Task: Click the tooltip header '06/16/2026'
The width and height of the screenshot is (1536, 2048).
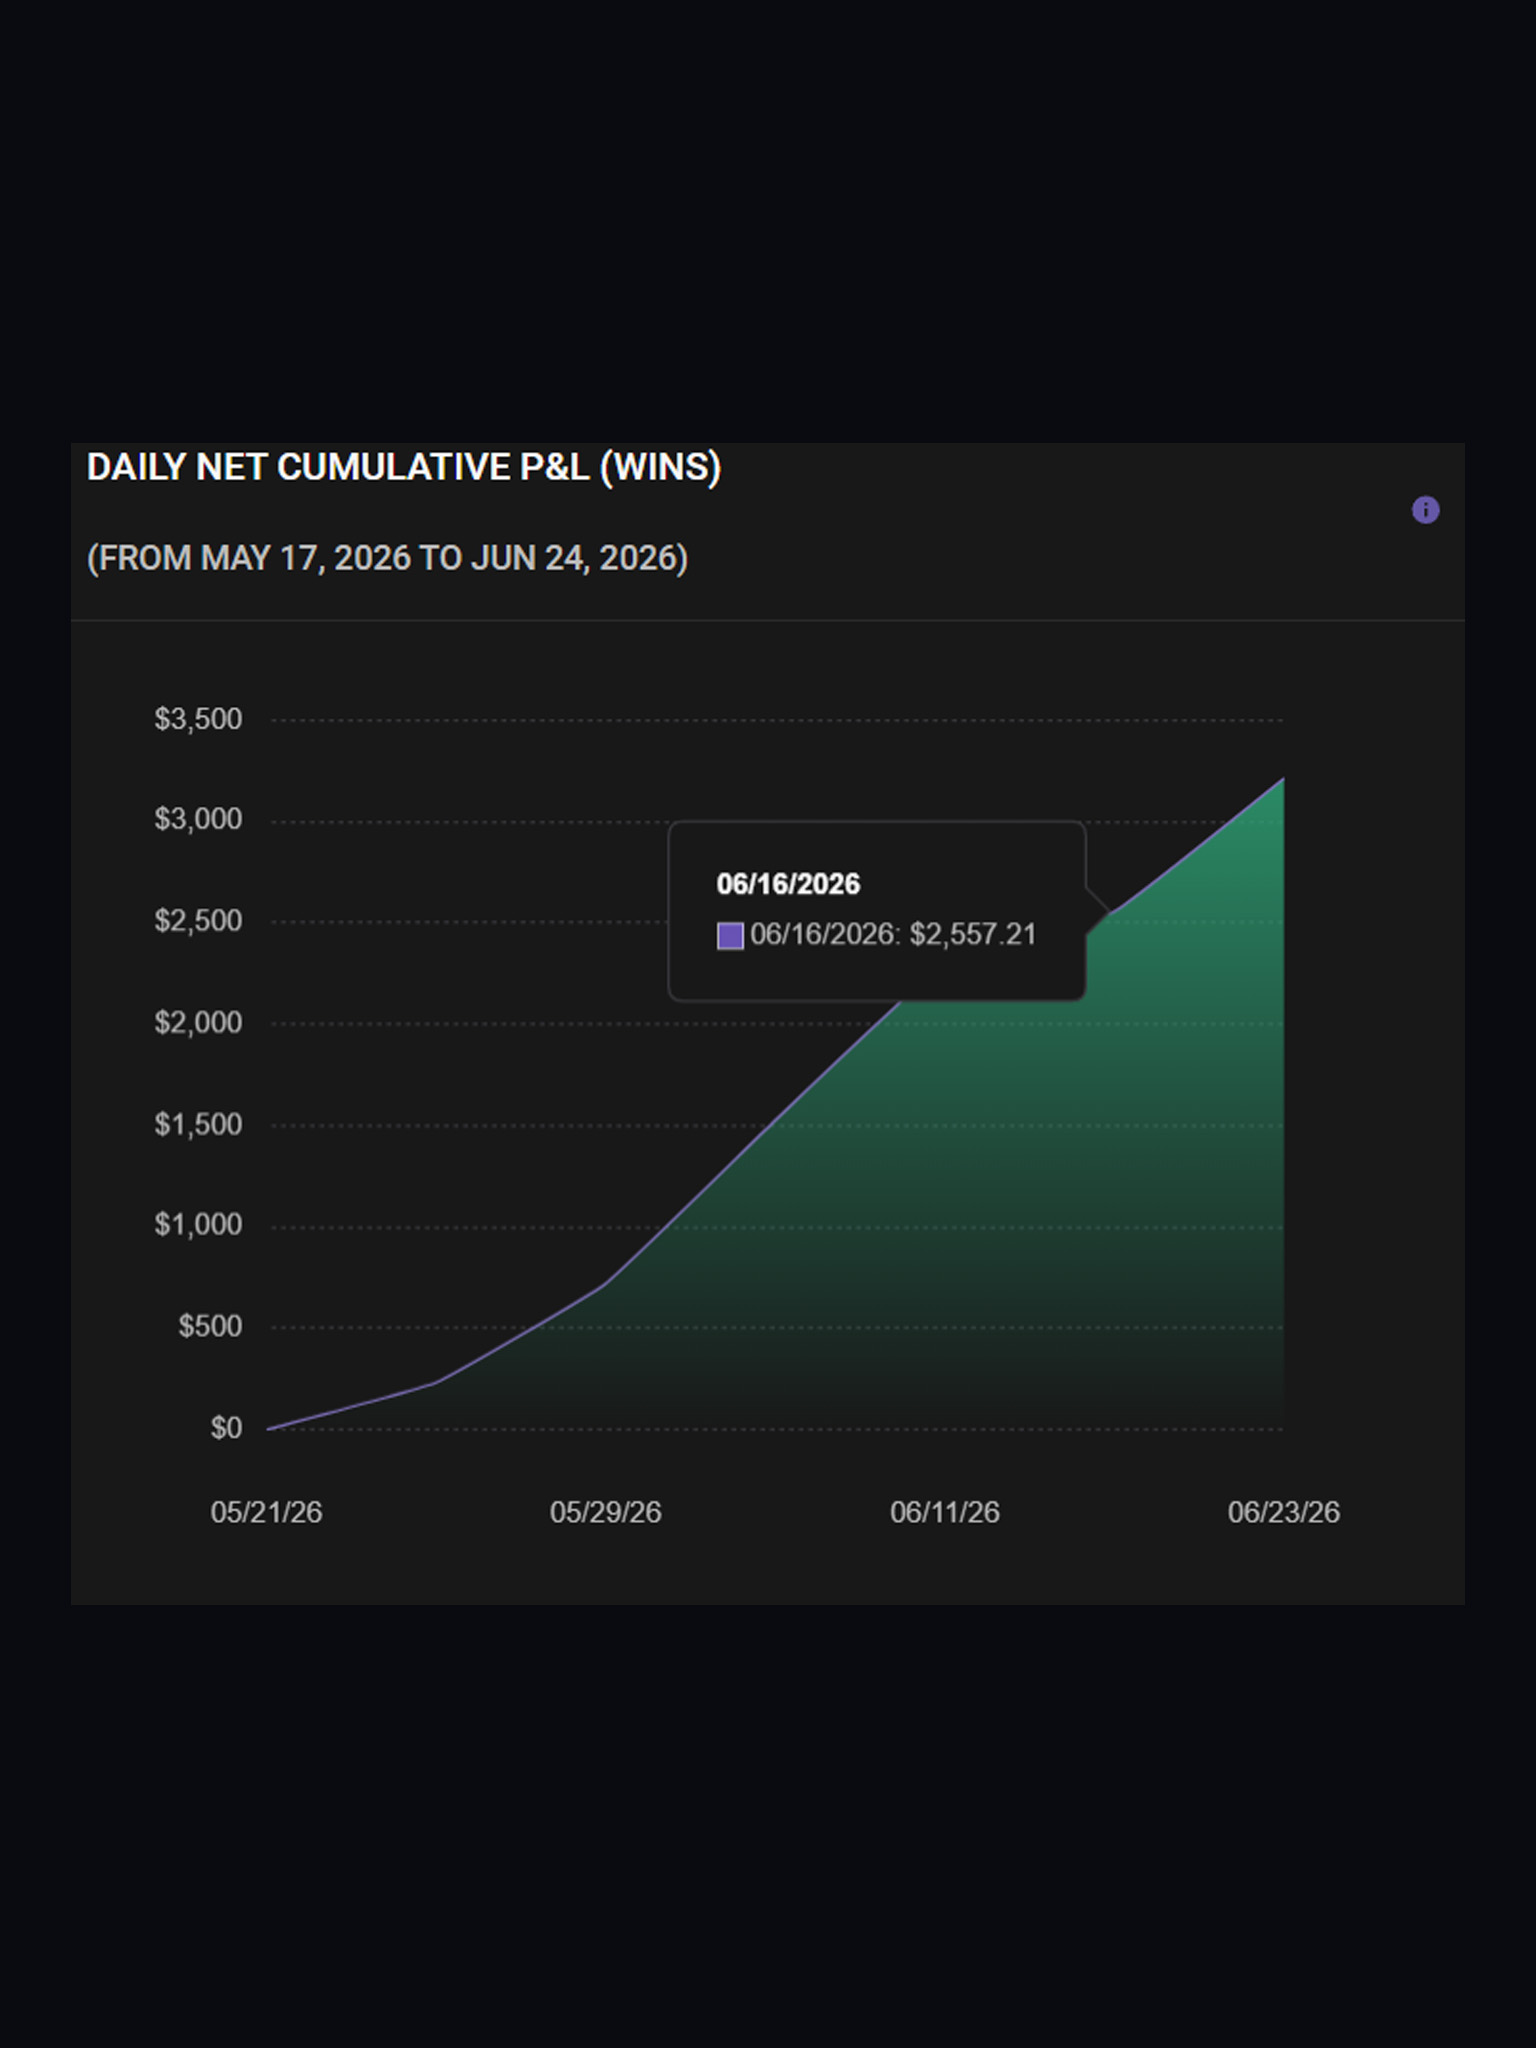Action: [x=788, y=884]
